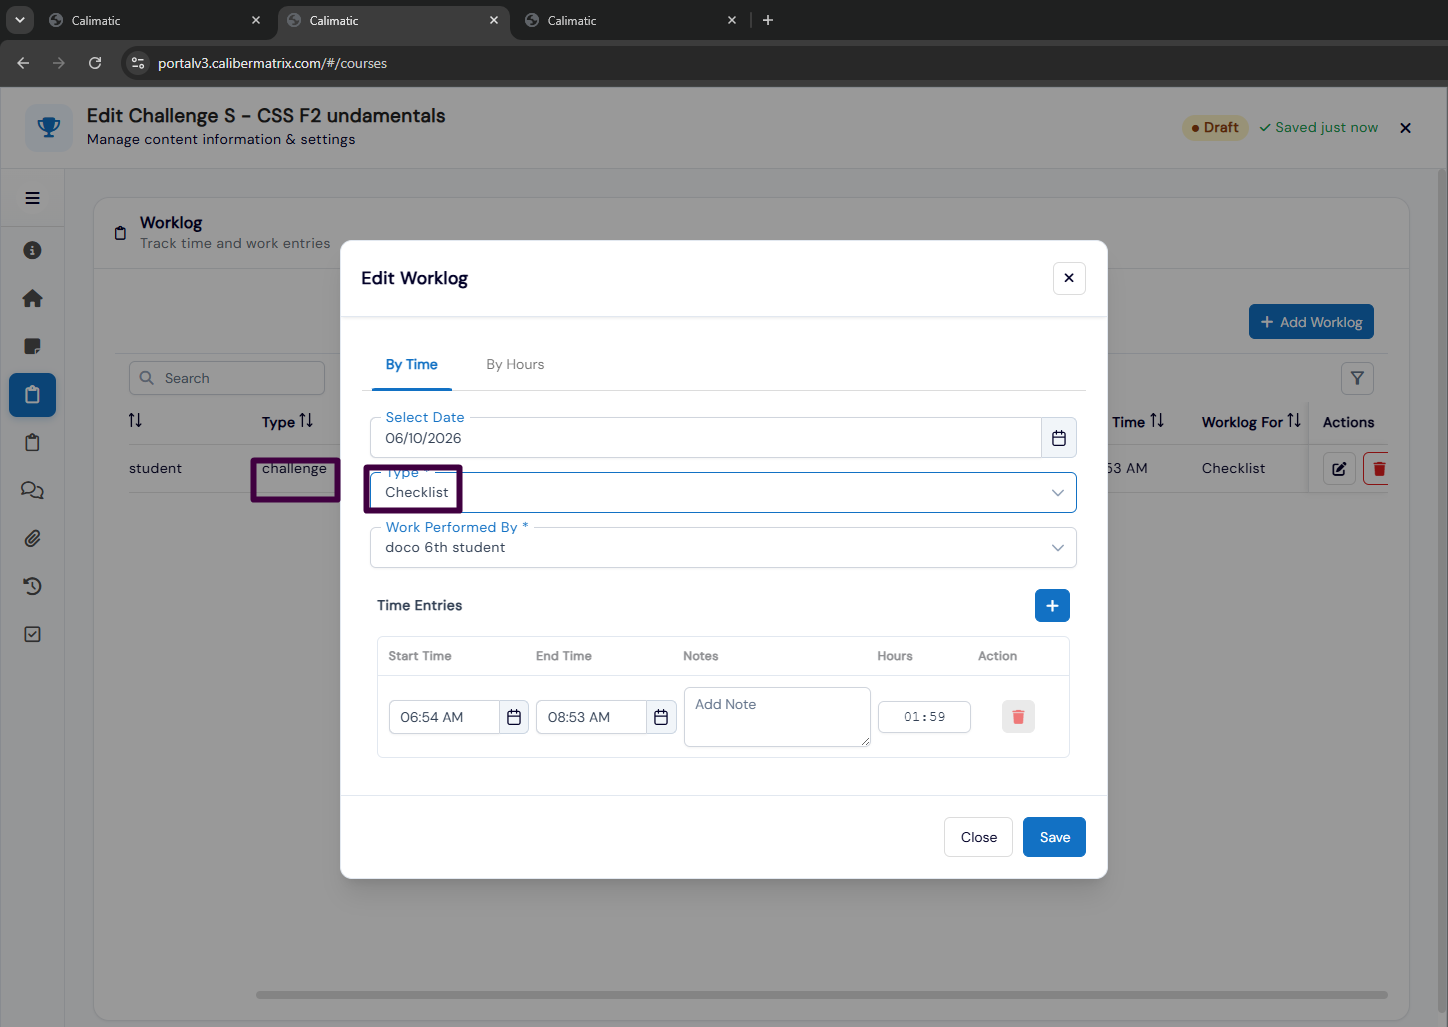Screen dimensions: 1448x1027
Task: Sort by the first column arrows
Action: tap(135, 421)
